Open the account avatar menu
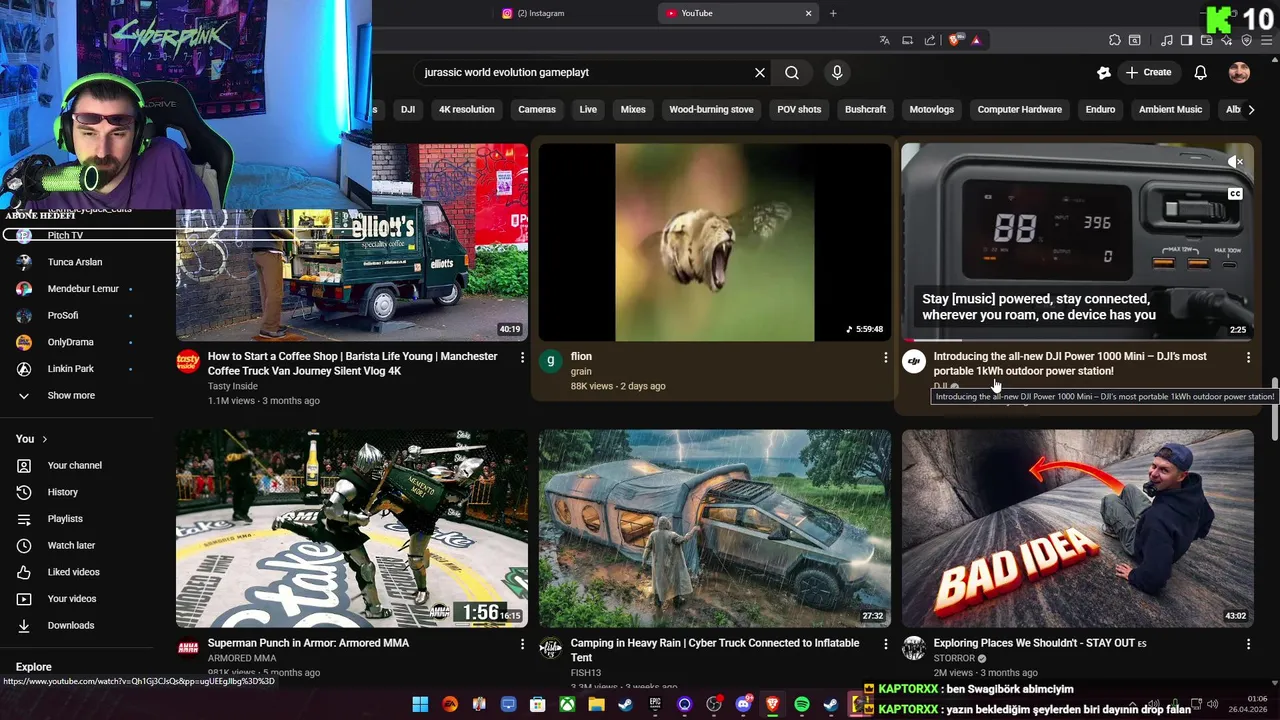The width and height of the screenshot is (1280, 720). (x=1239, y=72)
